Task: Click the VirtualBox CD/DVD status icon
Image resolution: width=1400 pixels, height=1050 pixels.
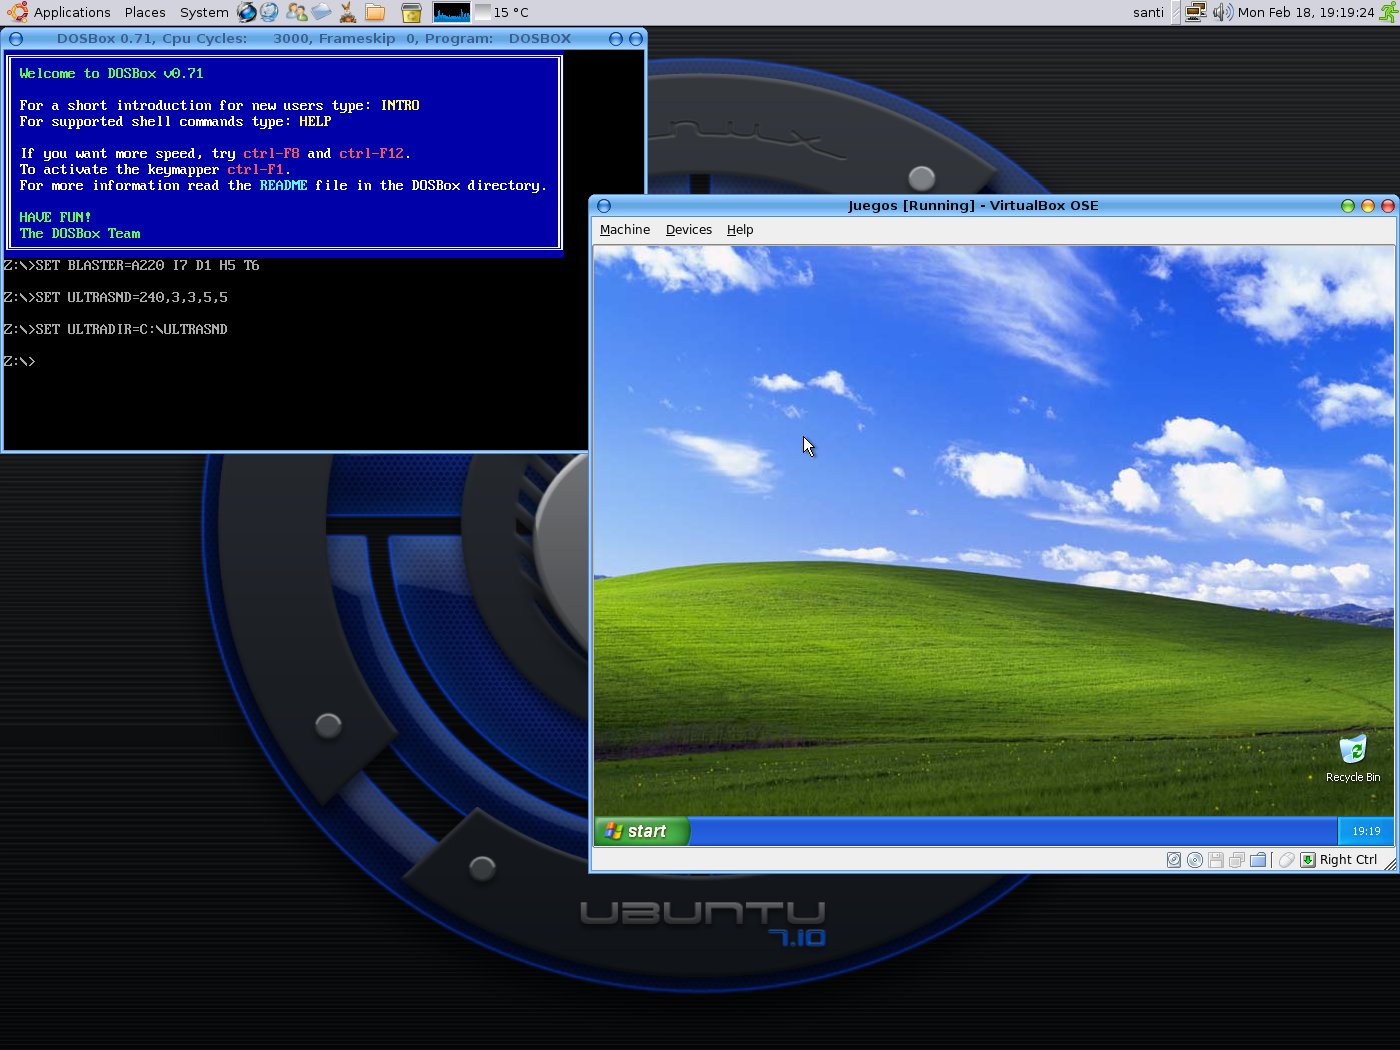Action: coord(1195,860)
